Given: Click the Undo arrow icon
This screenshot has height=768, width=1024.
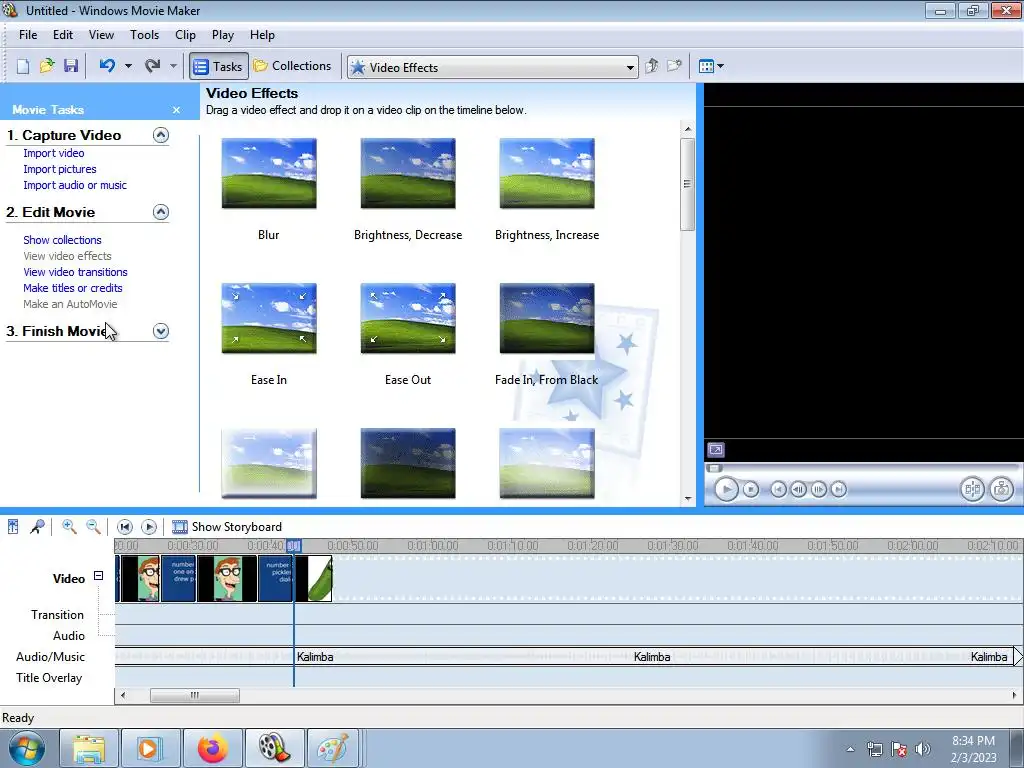Looking at the screenshot, I should (x=107, y=66).
